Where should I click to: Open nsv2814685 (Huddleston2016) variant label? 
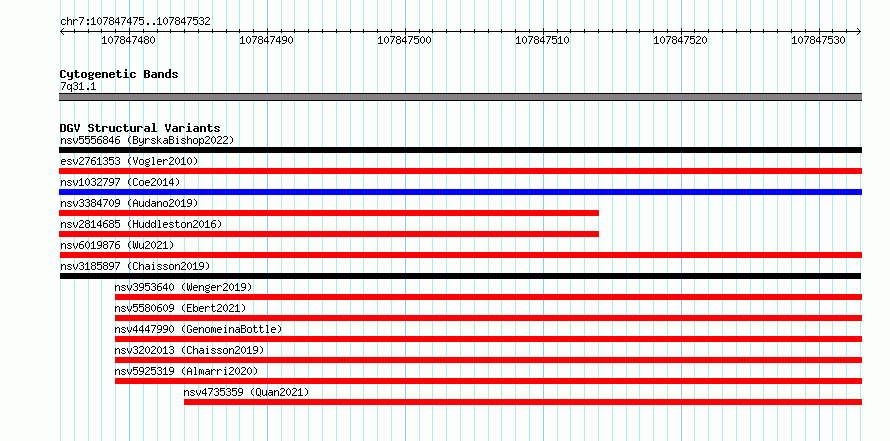tap(141, 224)
